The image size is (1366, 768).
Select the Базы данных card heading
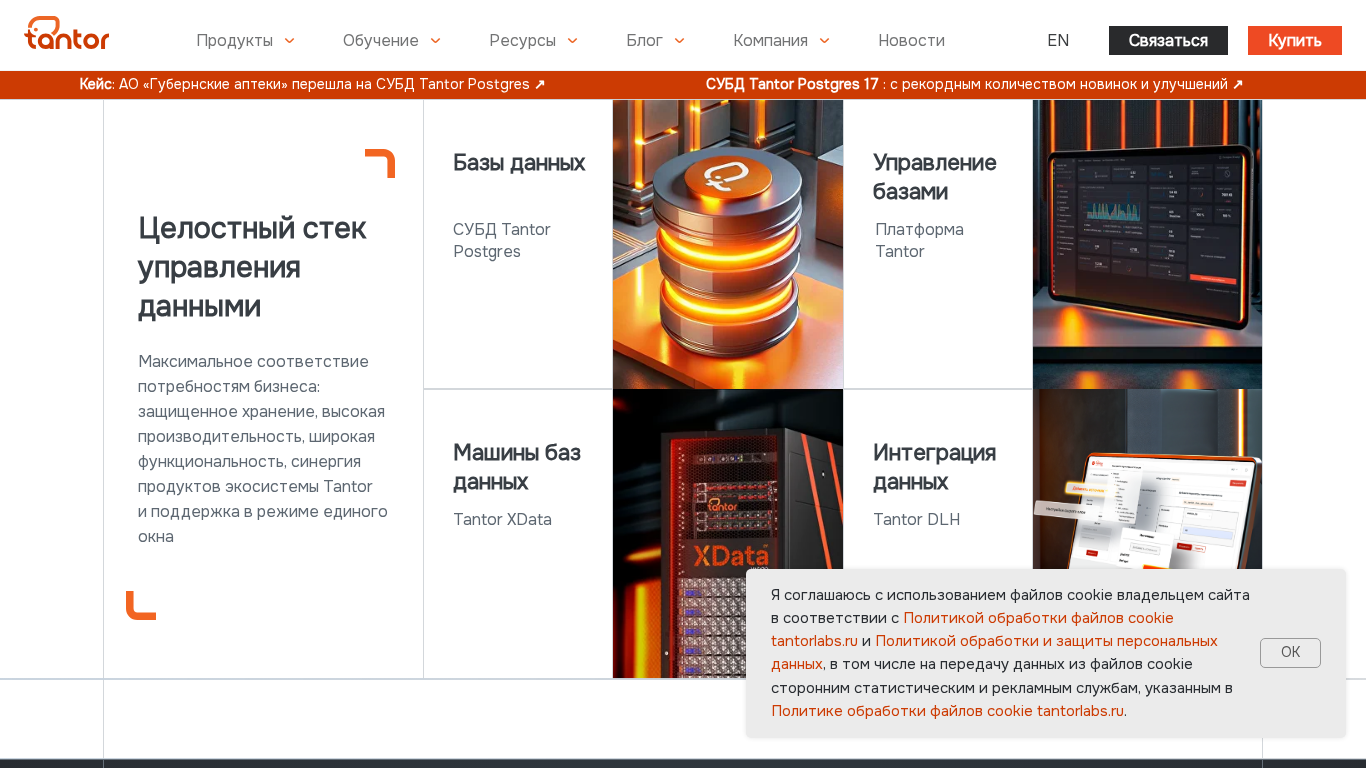[519, 162]
